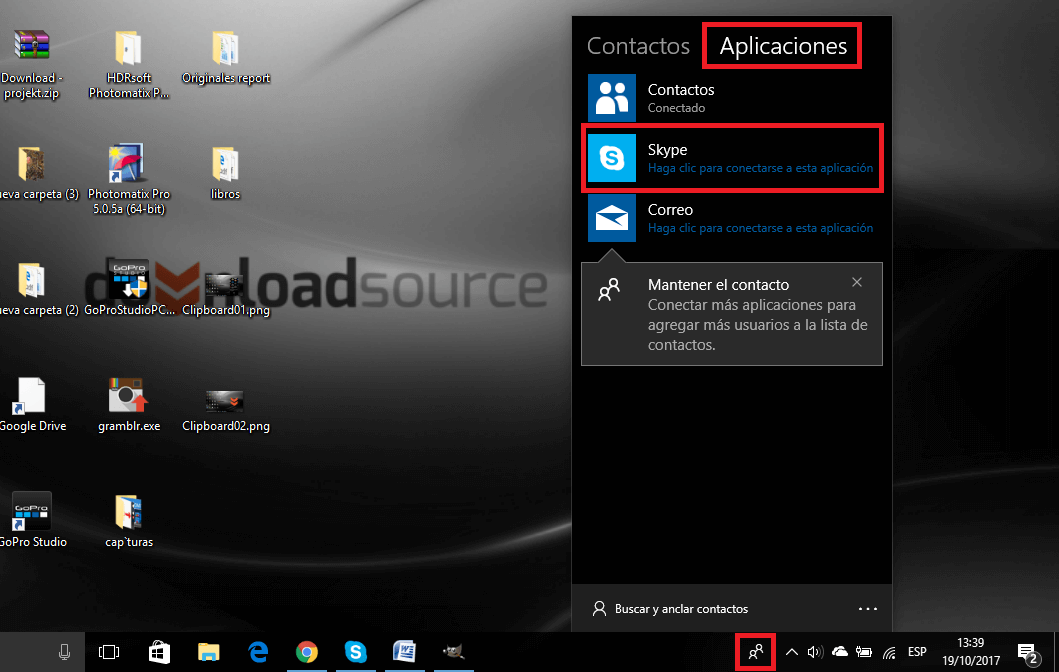This screenshot has height=672, width=1059.
Task: Select gramblr.exe on the desktop
Action: [x=128, y=405]
